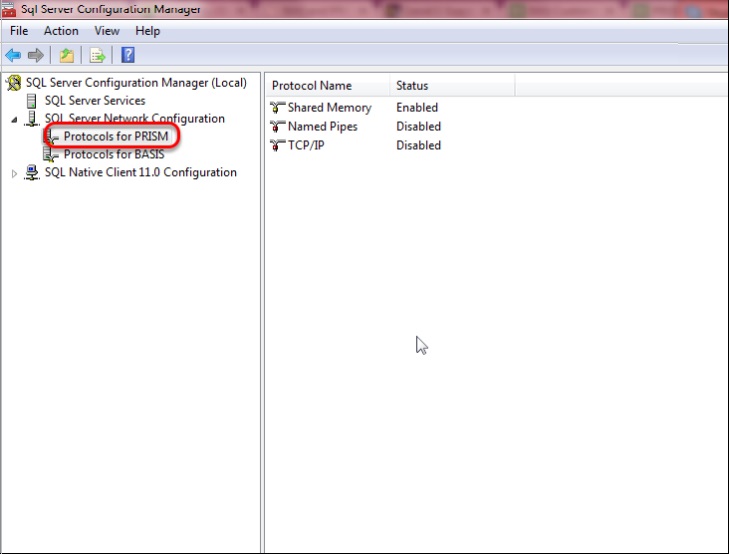Click the Back arrow toolbar icon
The image size is (729, 554).
[x=13, y=56]
